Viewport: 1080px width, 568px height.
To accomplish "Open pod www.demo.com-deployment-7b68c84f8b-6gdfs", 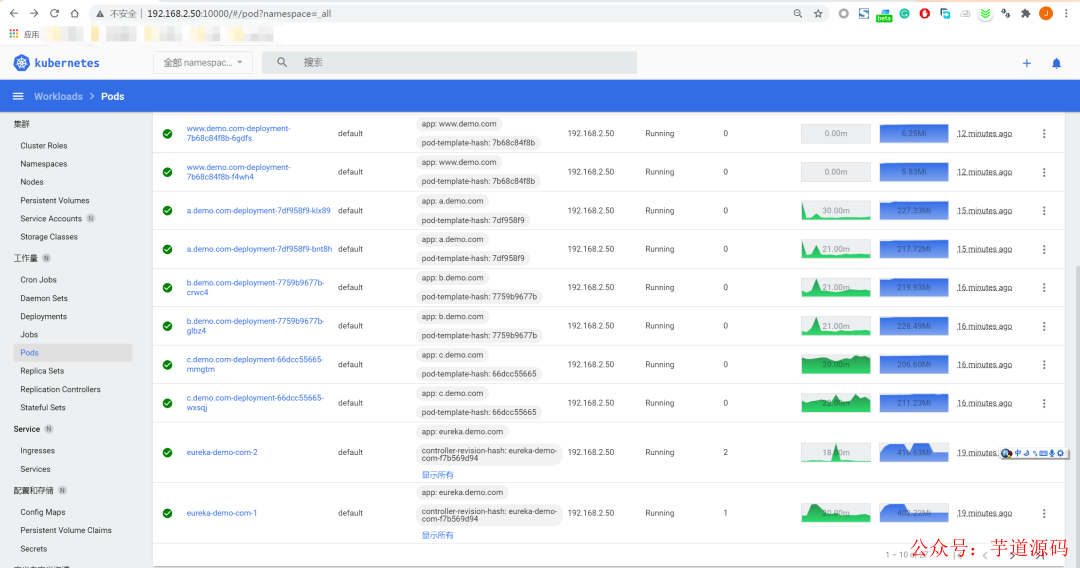I will pos(238,134).
